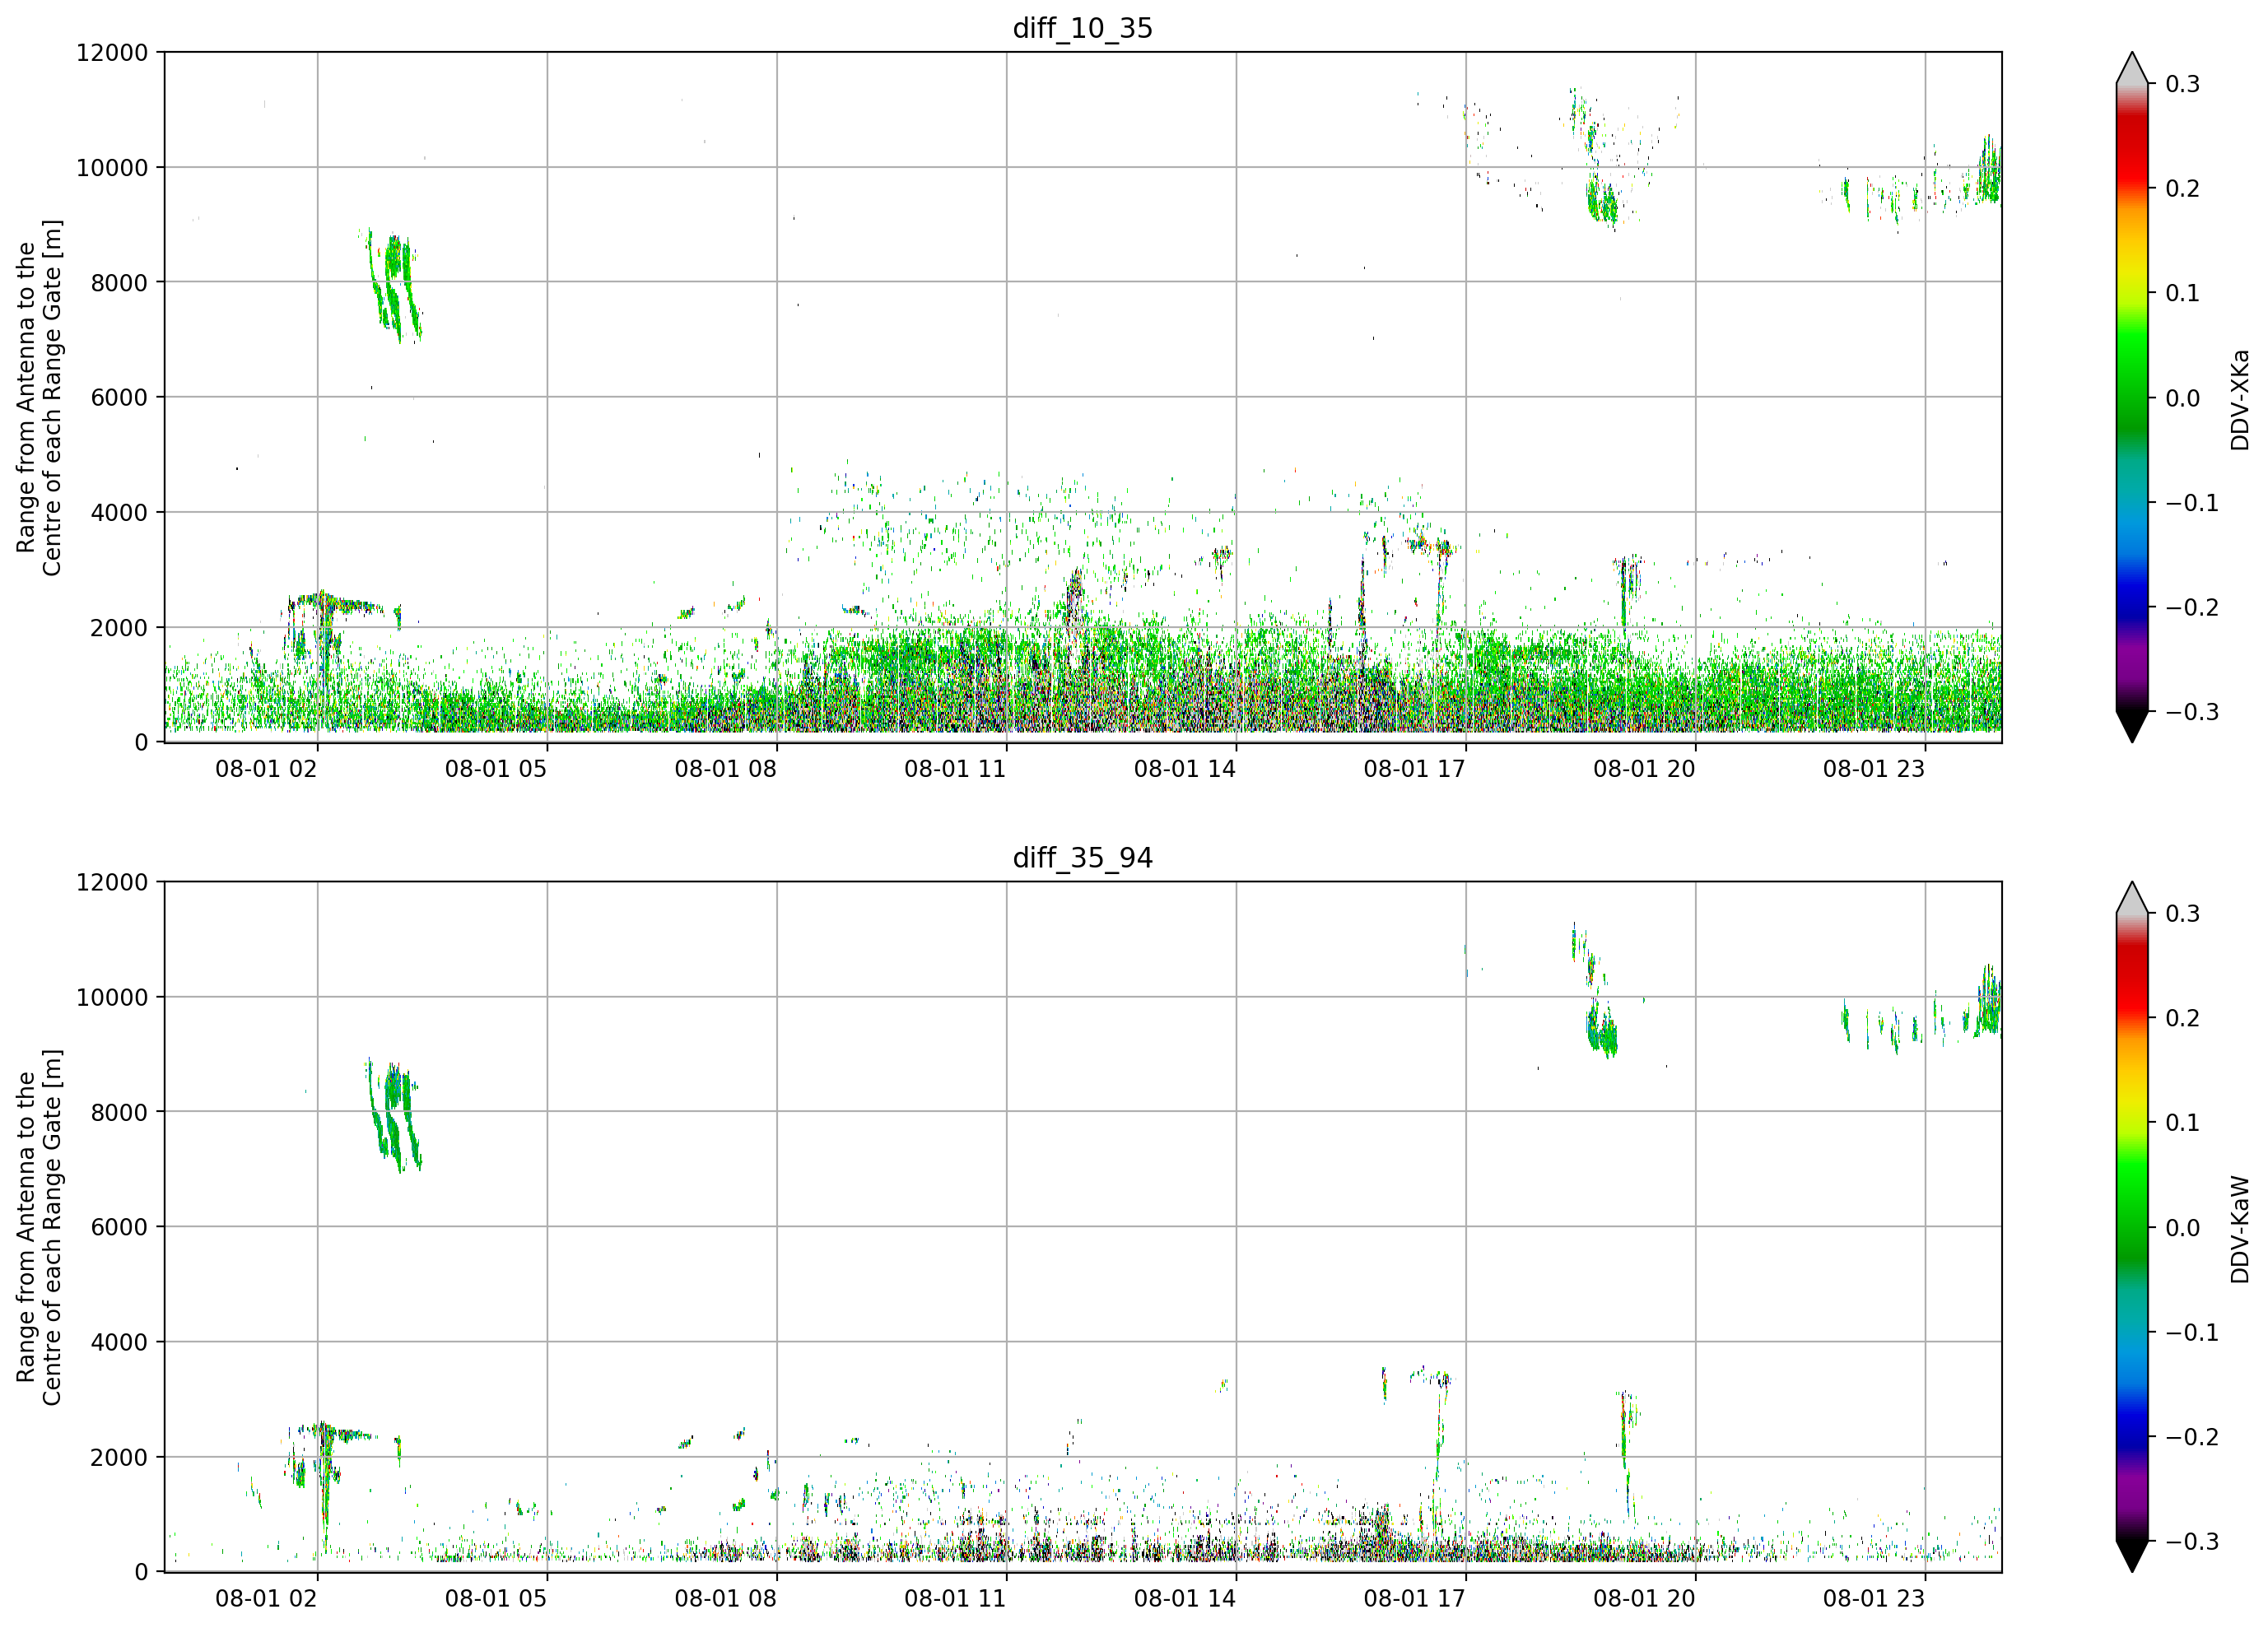Click the 08-01 08 time tick under diff_10_35
This screenshot has height=1628, width=2268.
pyautogui.click(x=725, y=769)
